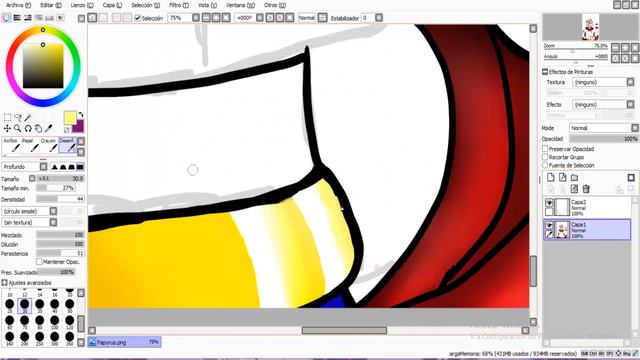Create a new layer folder
Viewport: 640px width, 360px height.
[574, 178]
